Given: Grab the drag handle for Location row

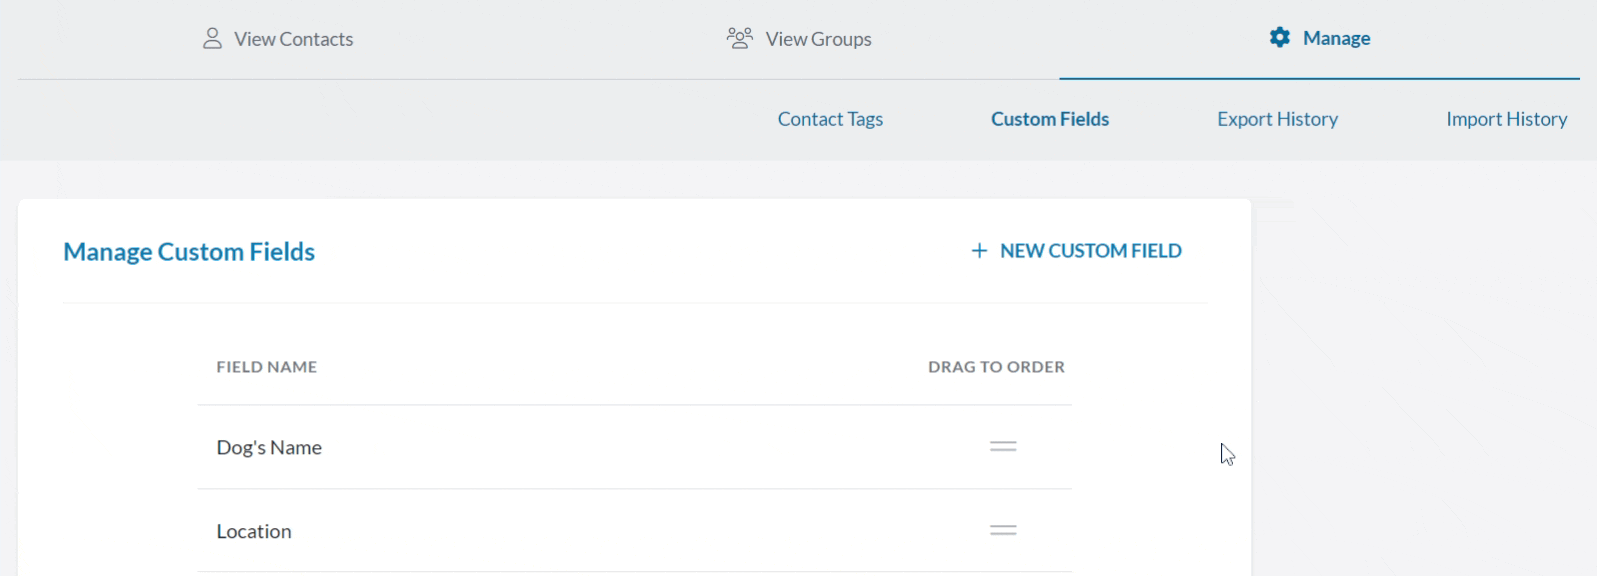Looking at the screenshot, I should point(1003,531).
